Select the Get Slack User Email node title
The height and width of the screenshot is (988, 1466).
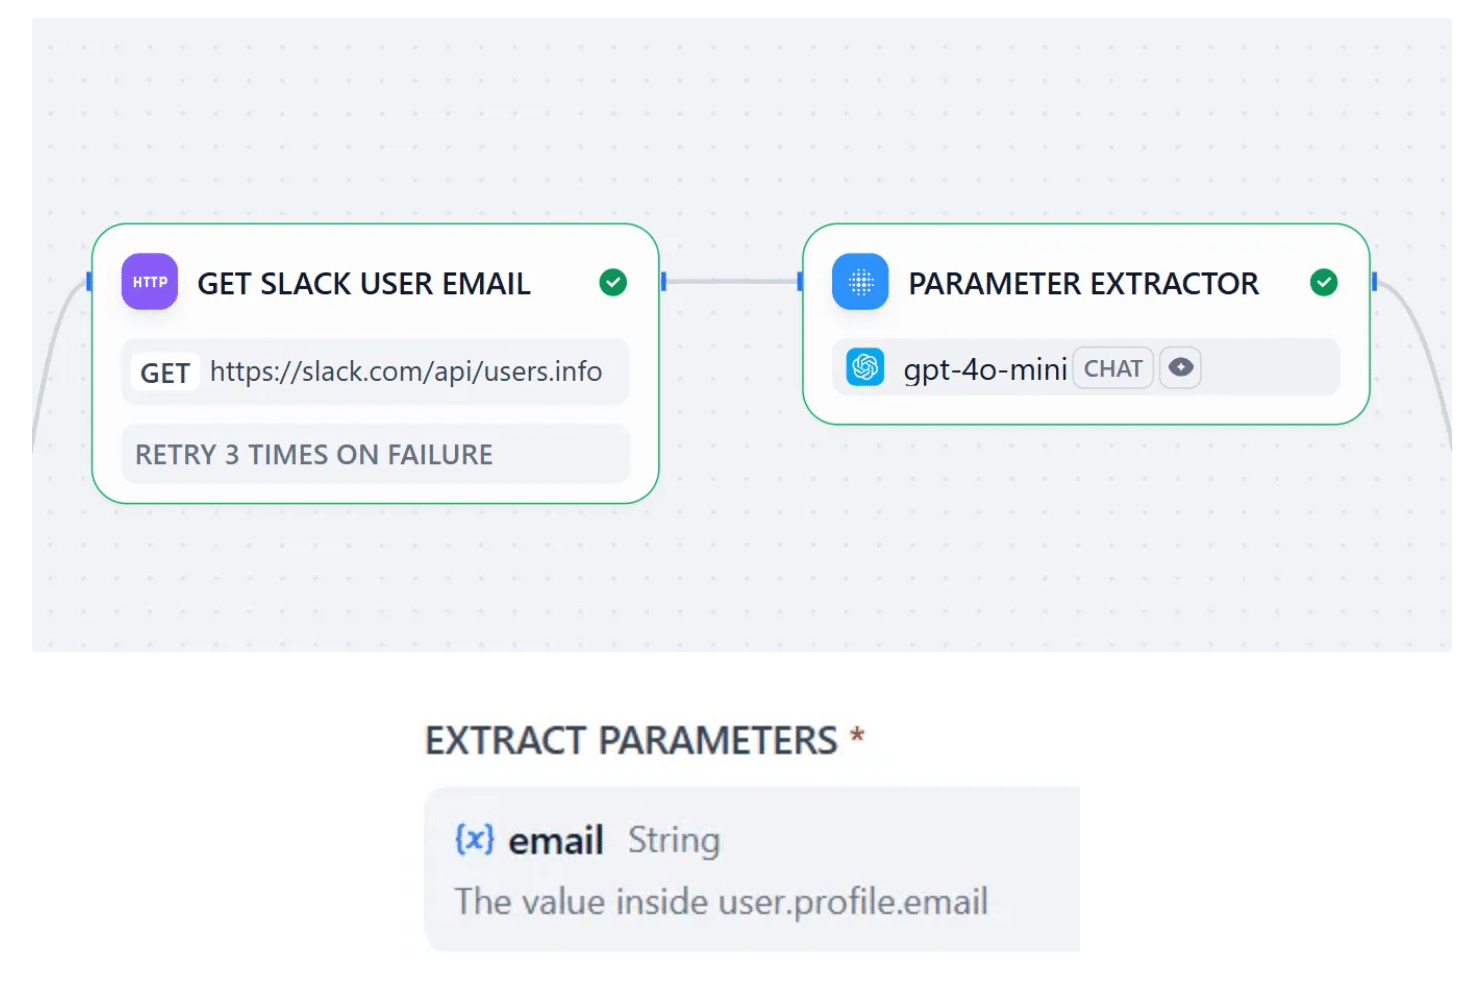pos(364,284)
